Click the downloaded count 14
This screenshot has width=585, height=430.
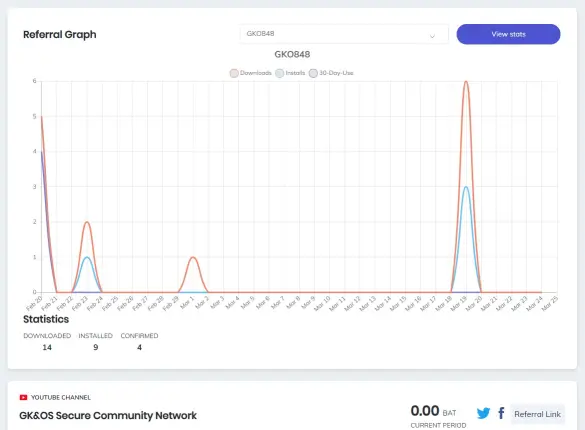click(x=47, y=348)
